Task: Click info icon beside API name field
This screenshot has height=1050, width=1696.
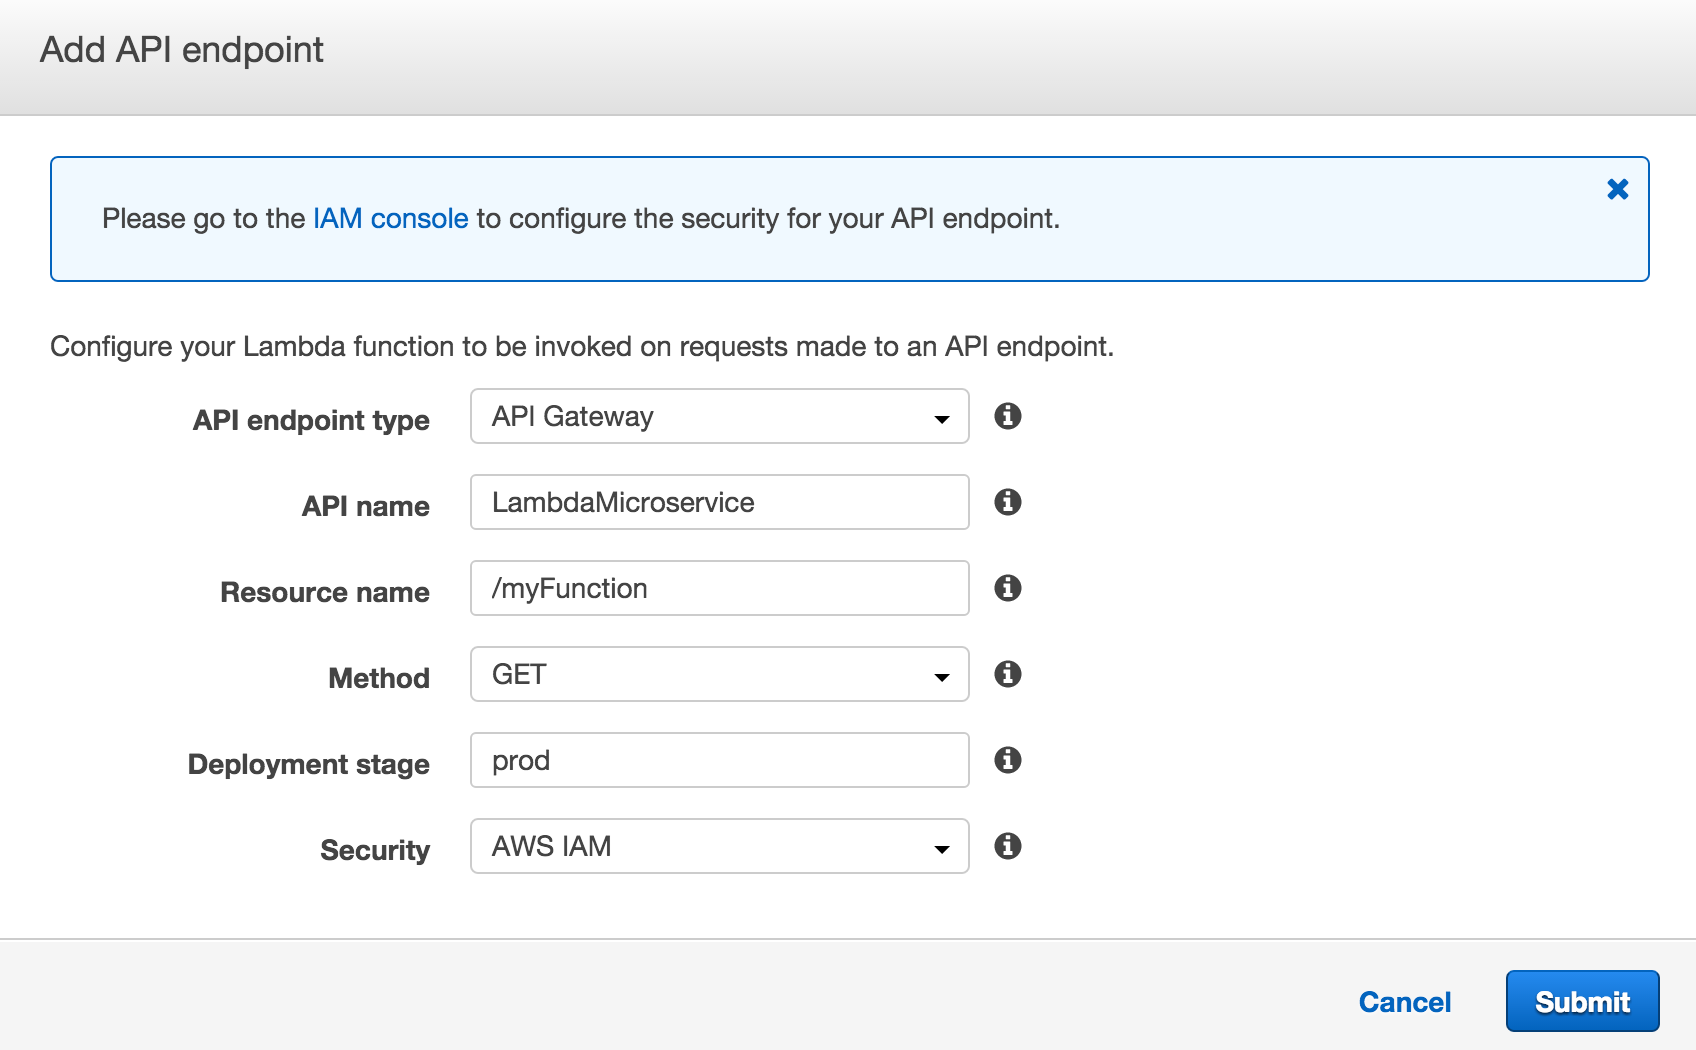Action: point(1008,502)
